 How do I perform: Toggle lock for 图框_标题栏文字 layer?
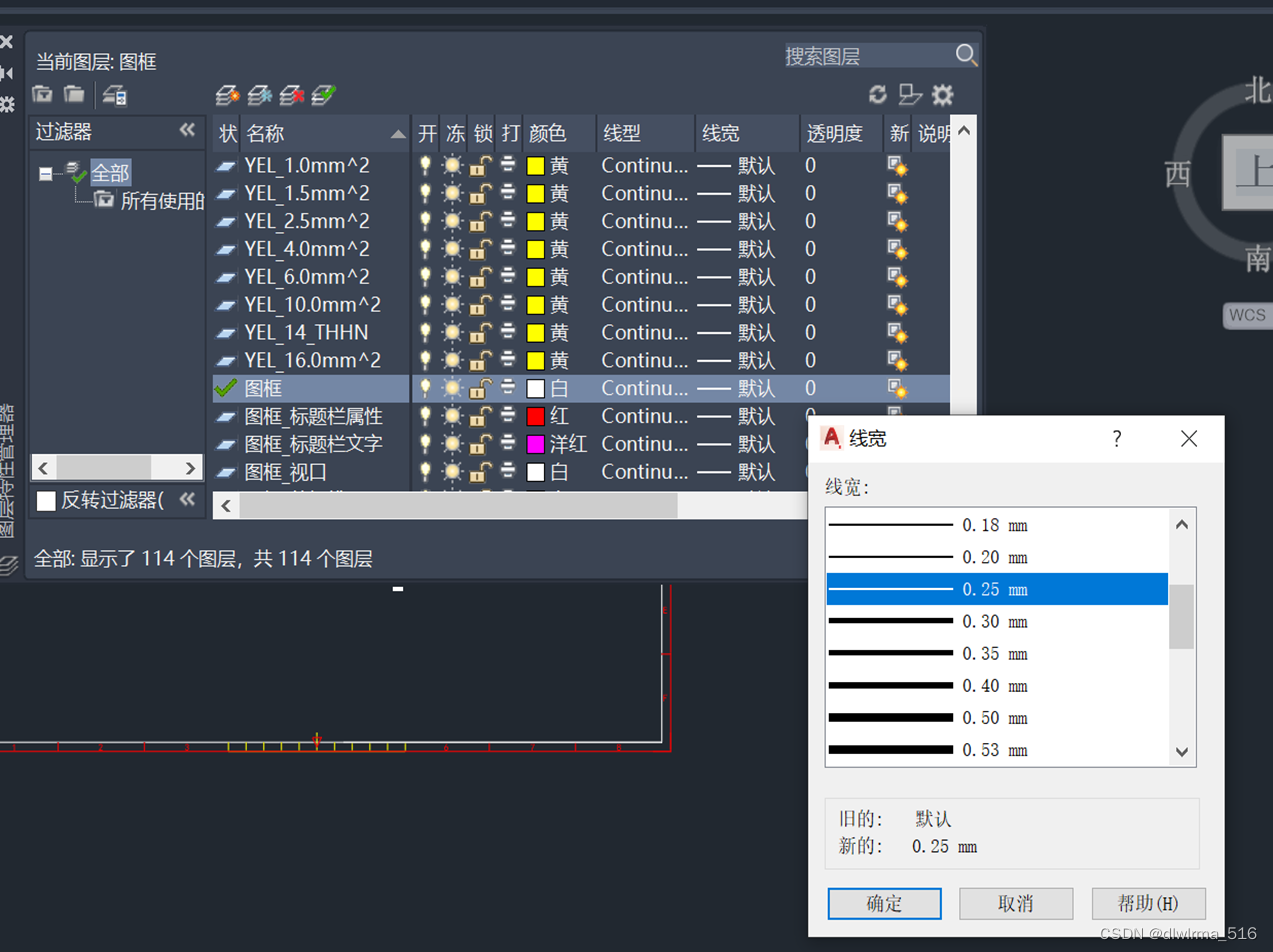tap(481, 444)
